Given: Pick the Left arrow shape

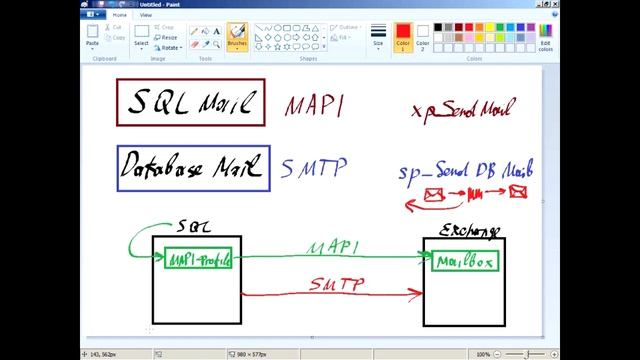Looking at the screenshot, I should tap(306, 38).
